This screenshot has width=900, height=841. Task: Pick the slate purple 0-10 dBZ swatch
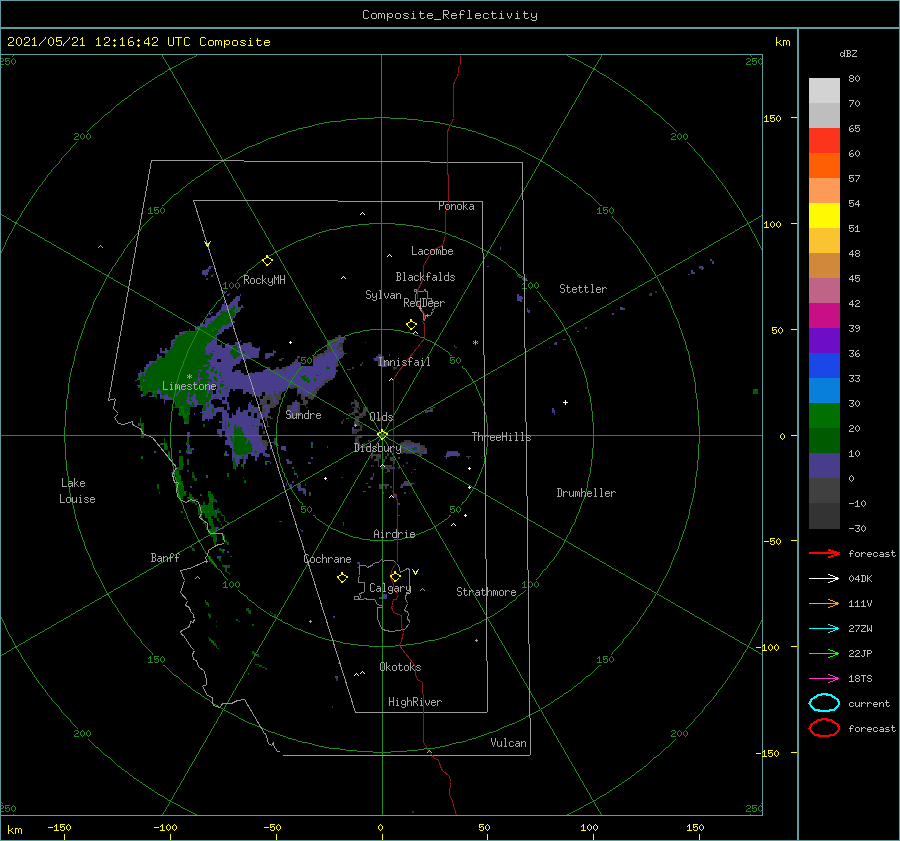point(824,466)
